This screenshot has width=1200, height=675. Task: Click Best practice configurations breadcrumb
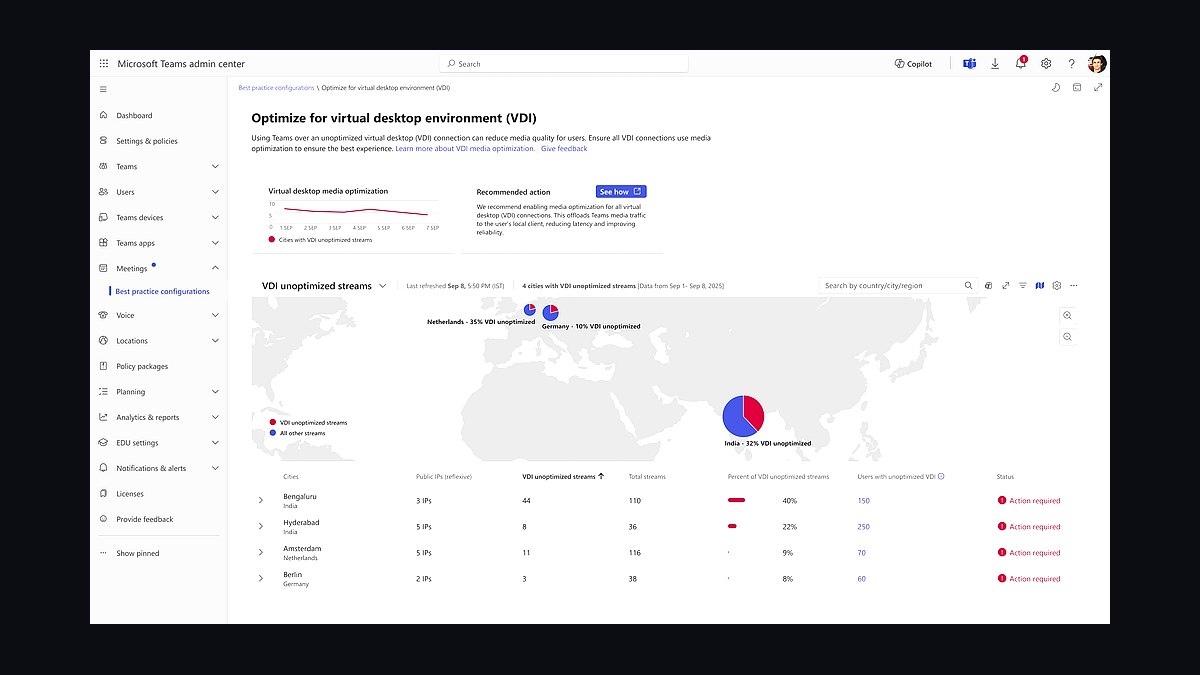(x=276, y=88)
